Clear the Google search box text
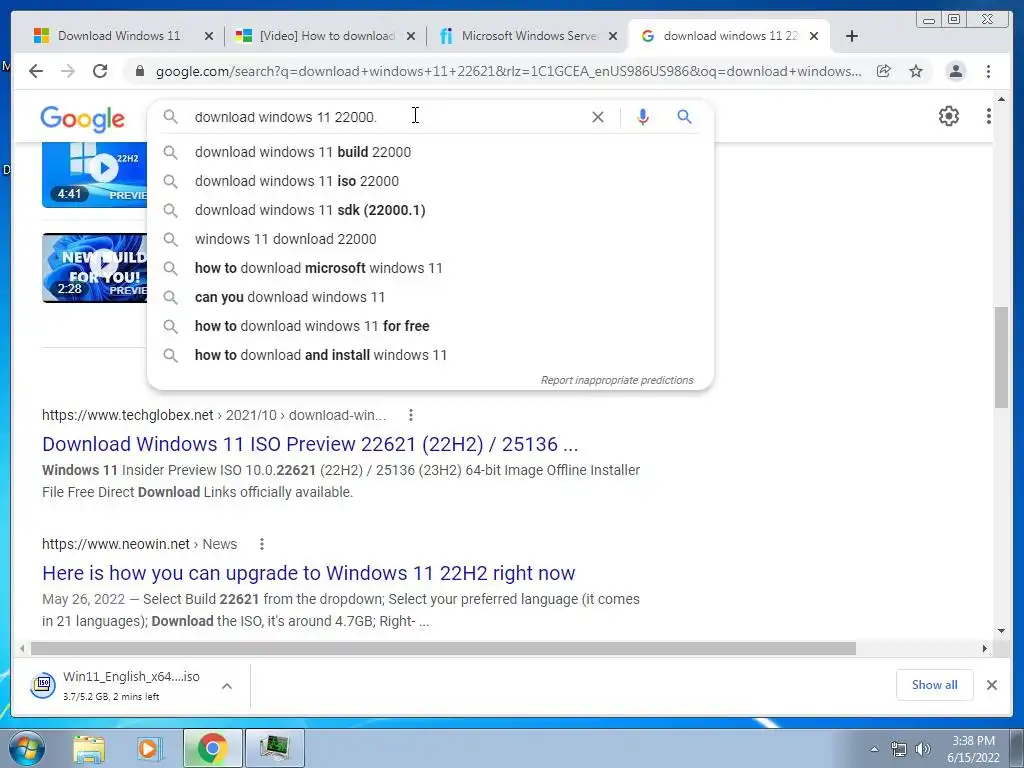The image size is (1024, 768). [x=598, y=117]
